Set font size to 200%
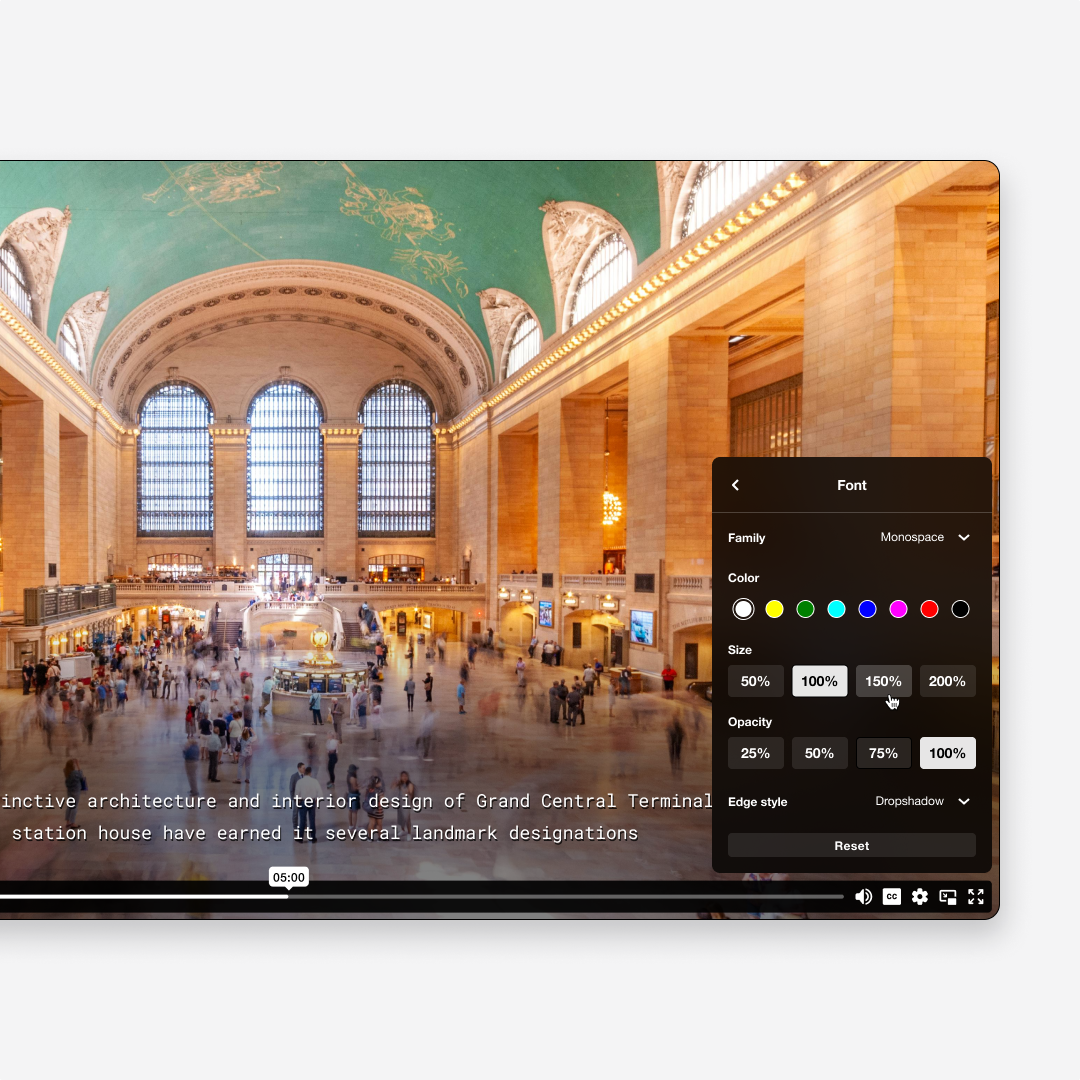The image size is (1080, 1080). 948,681
